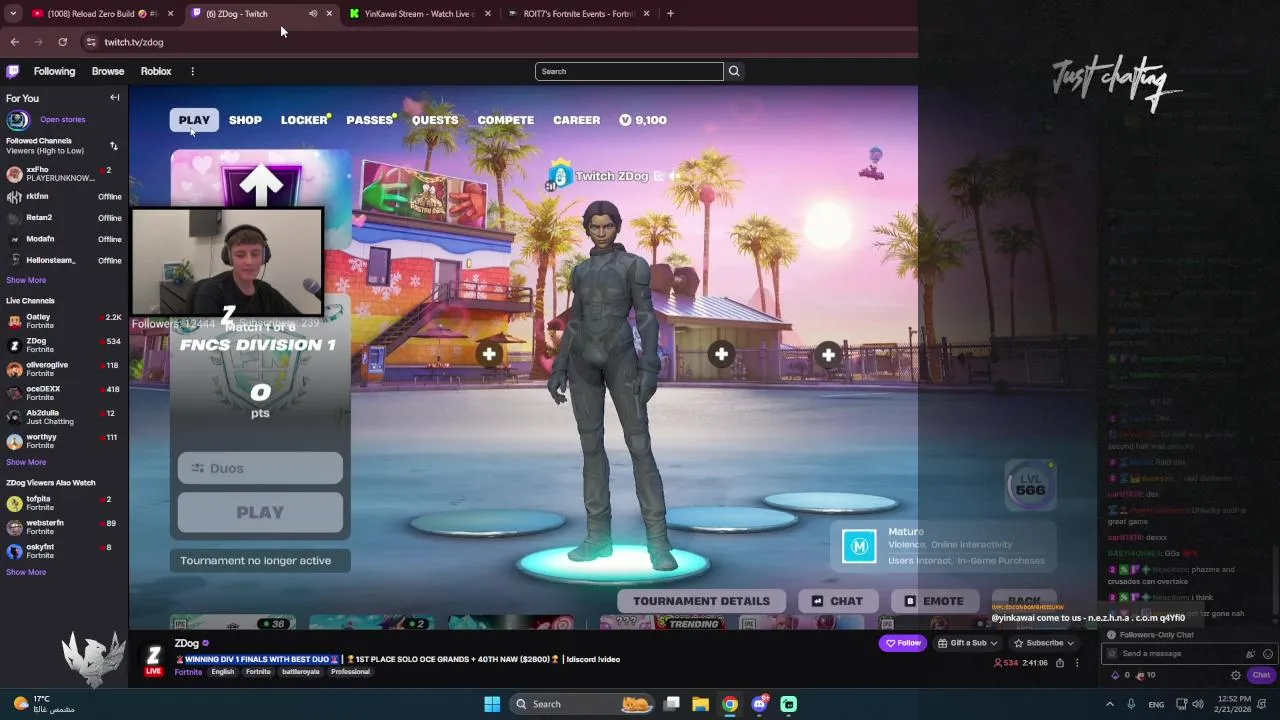Sort followed channels by viewers

(113, 146)
